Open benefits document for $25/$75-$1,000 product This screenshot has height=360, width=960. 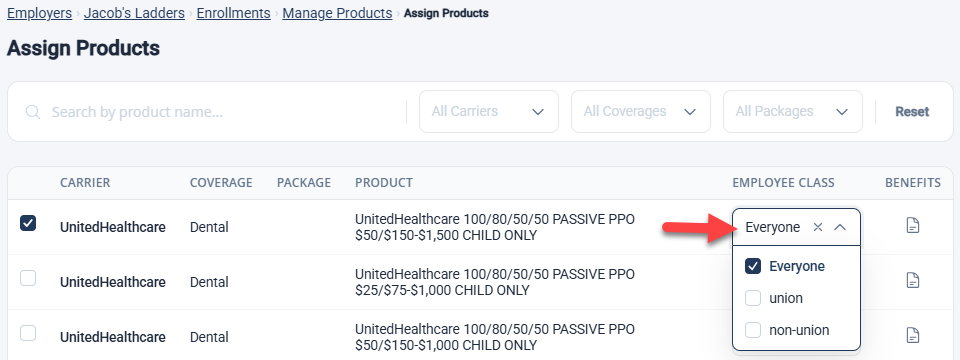pos(913,280)
